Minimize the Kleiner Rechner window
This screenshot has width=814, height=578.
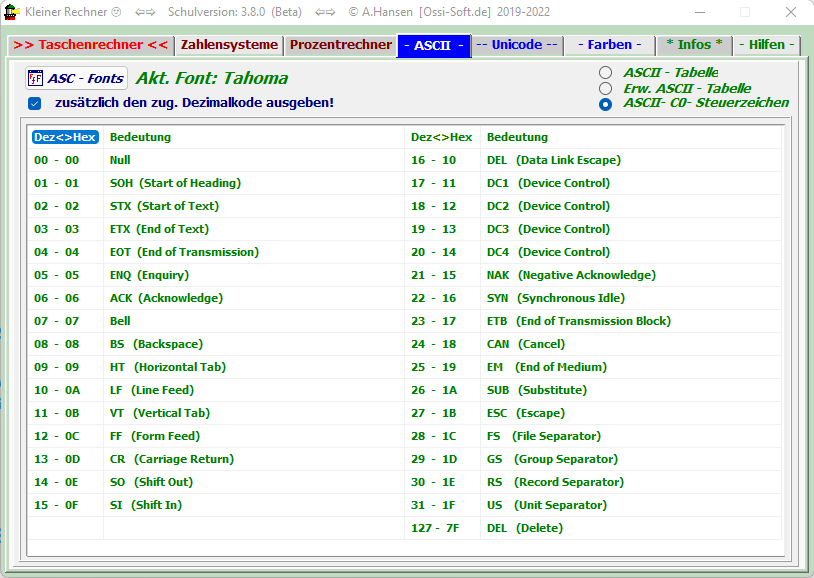click(x=699, y=13)
